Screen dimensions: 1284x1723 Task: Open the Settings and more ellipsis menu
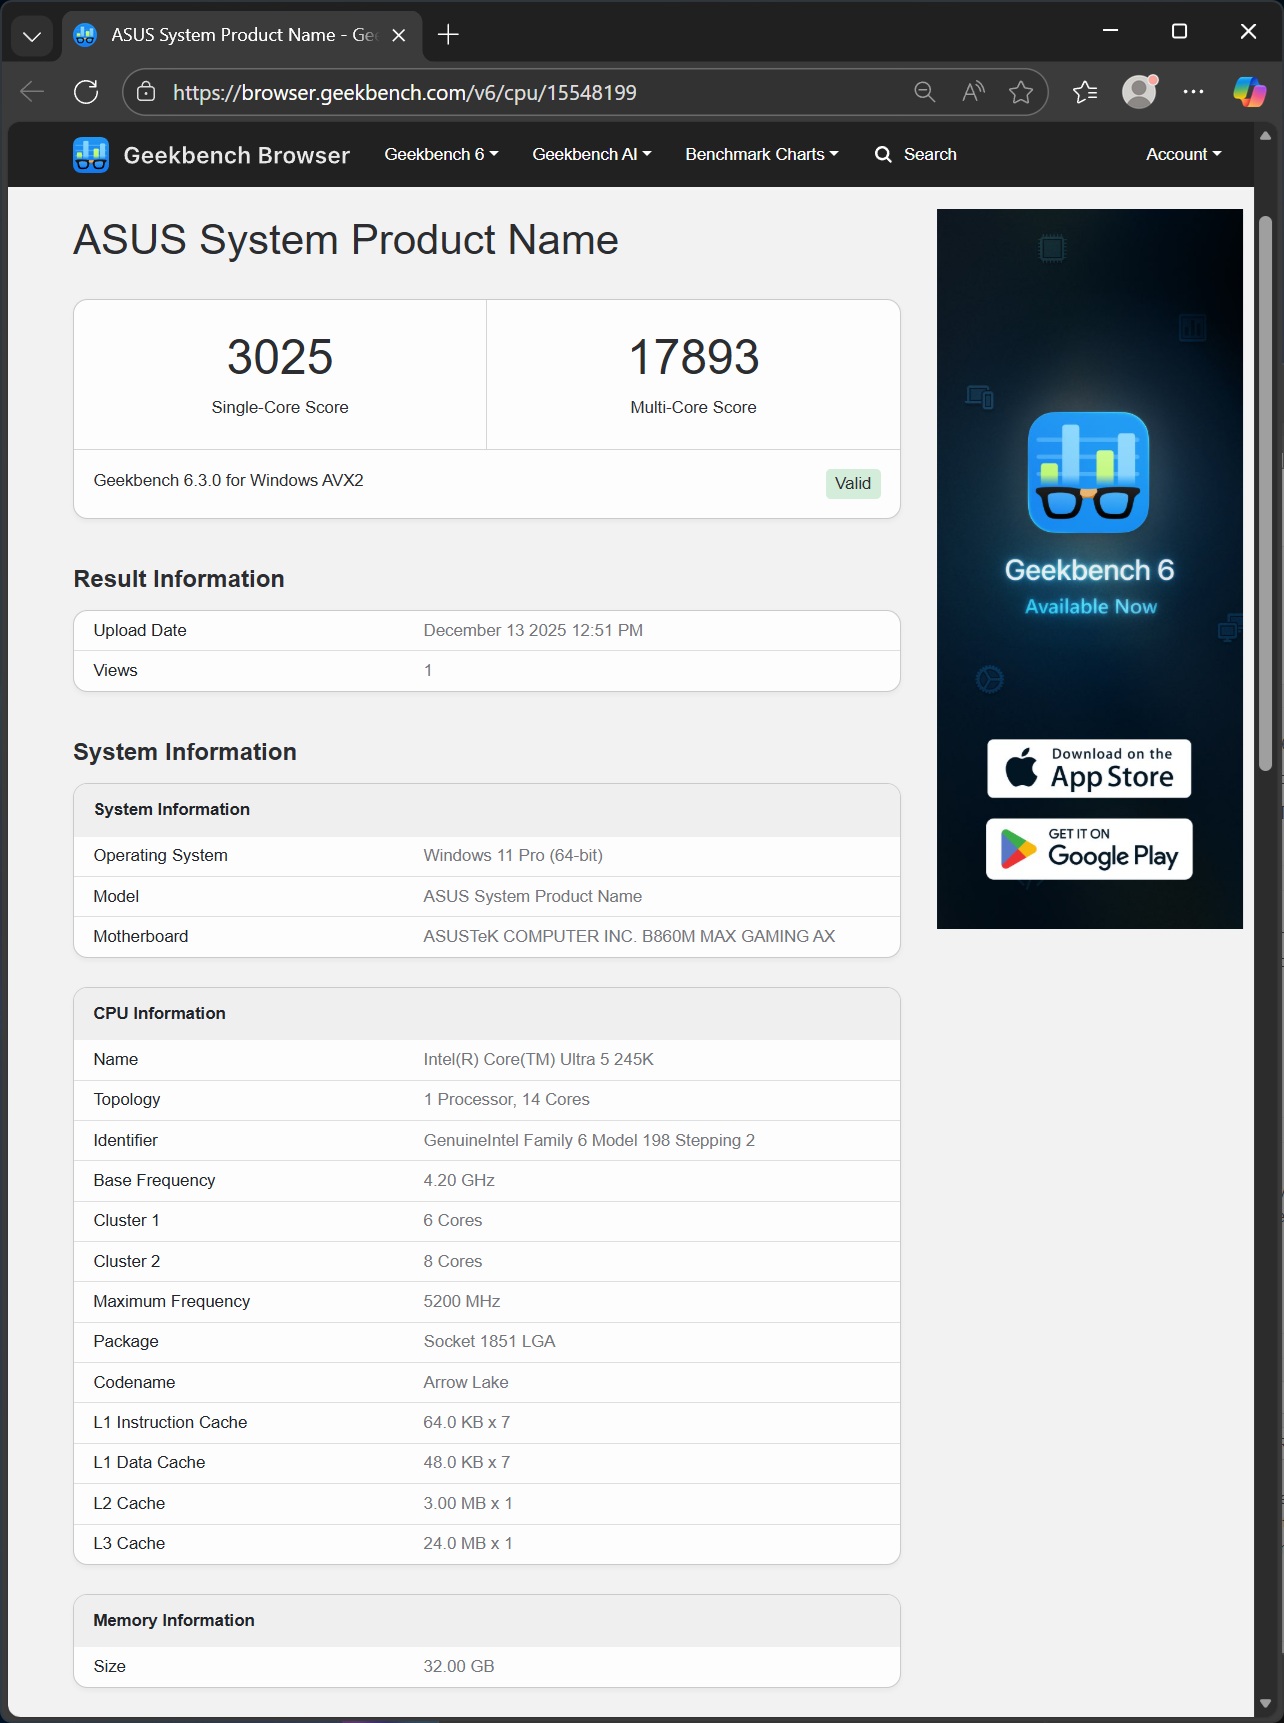[x=1193, y=92]
